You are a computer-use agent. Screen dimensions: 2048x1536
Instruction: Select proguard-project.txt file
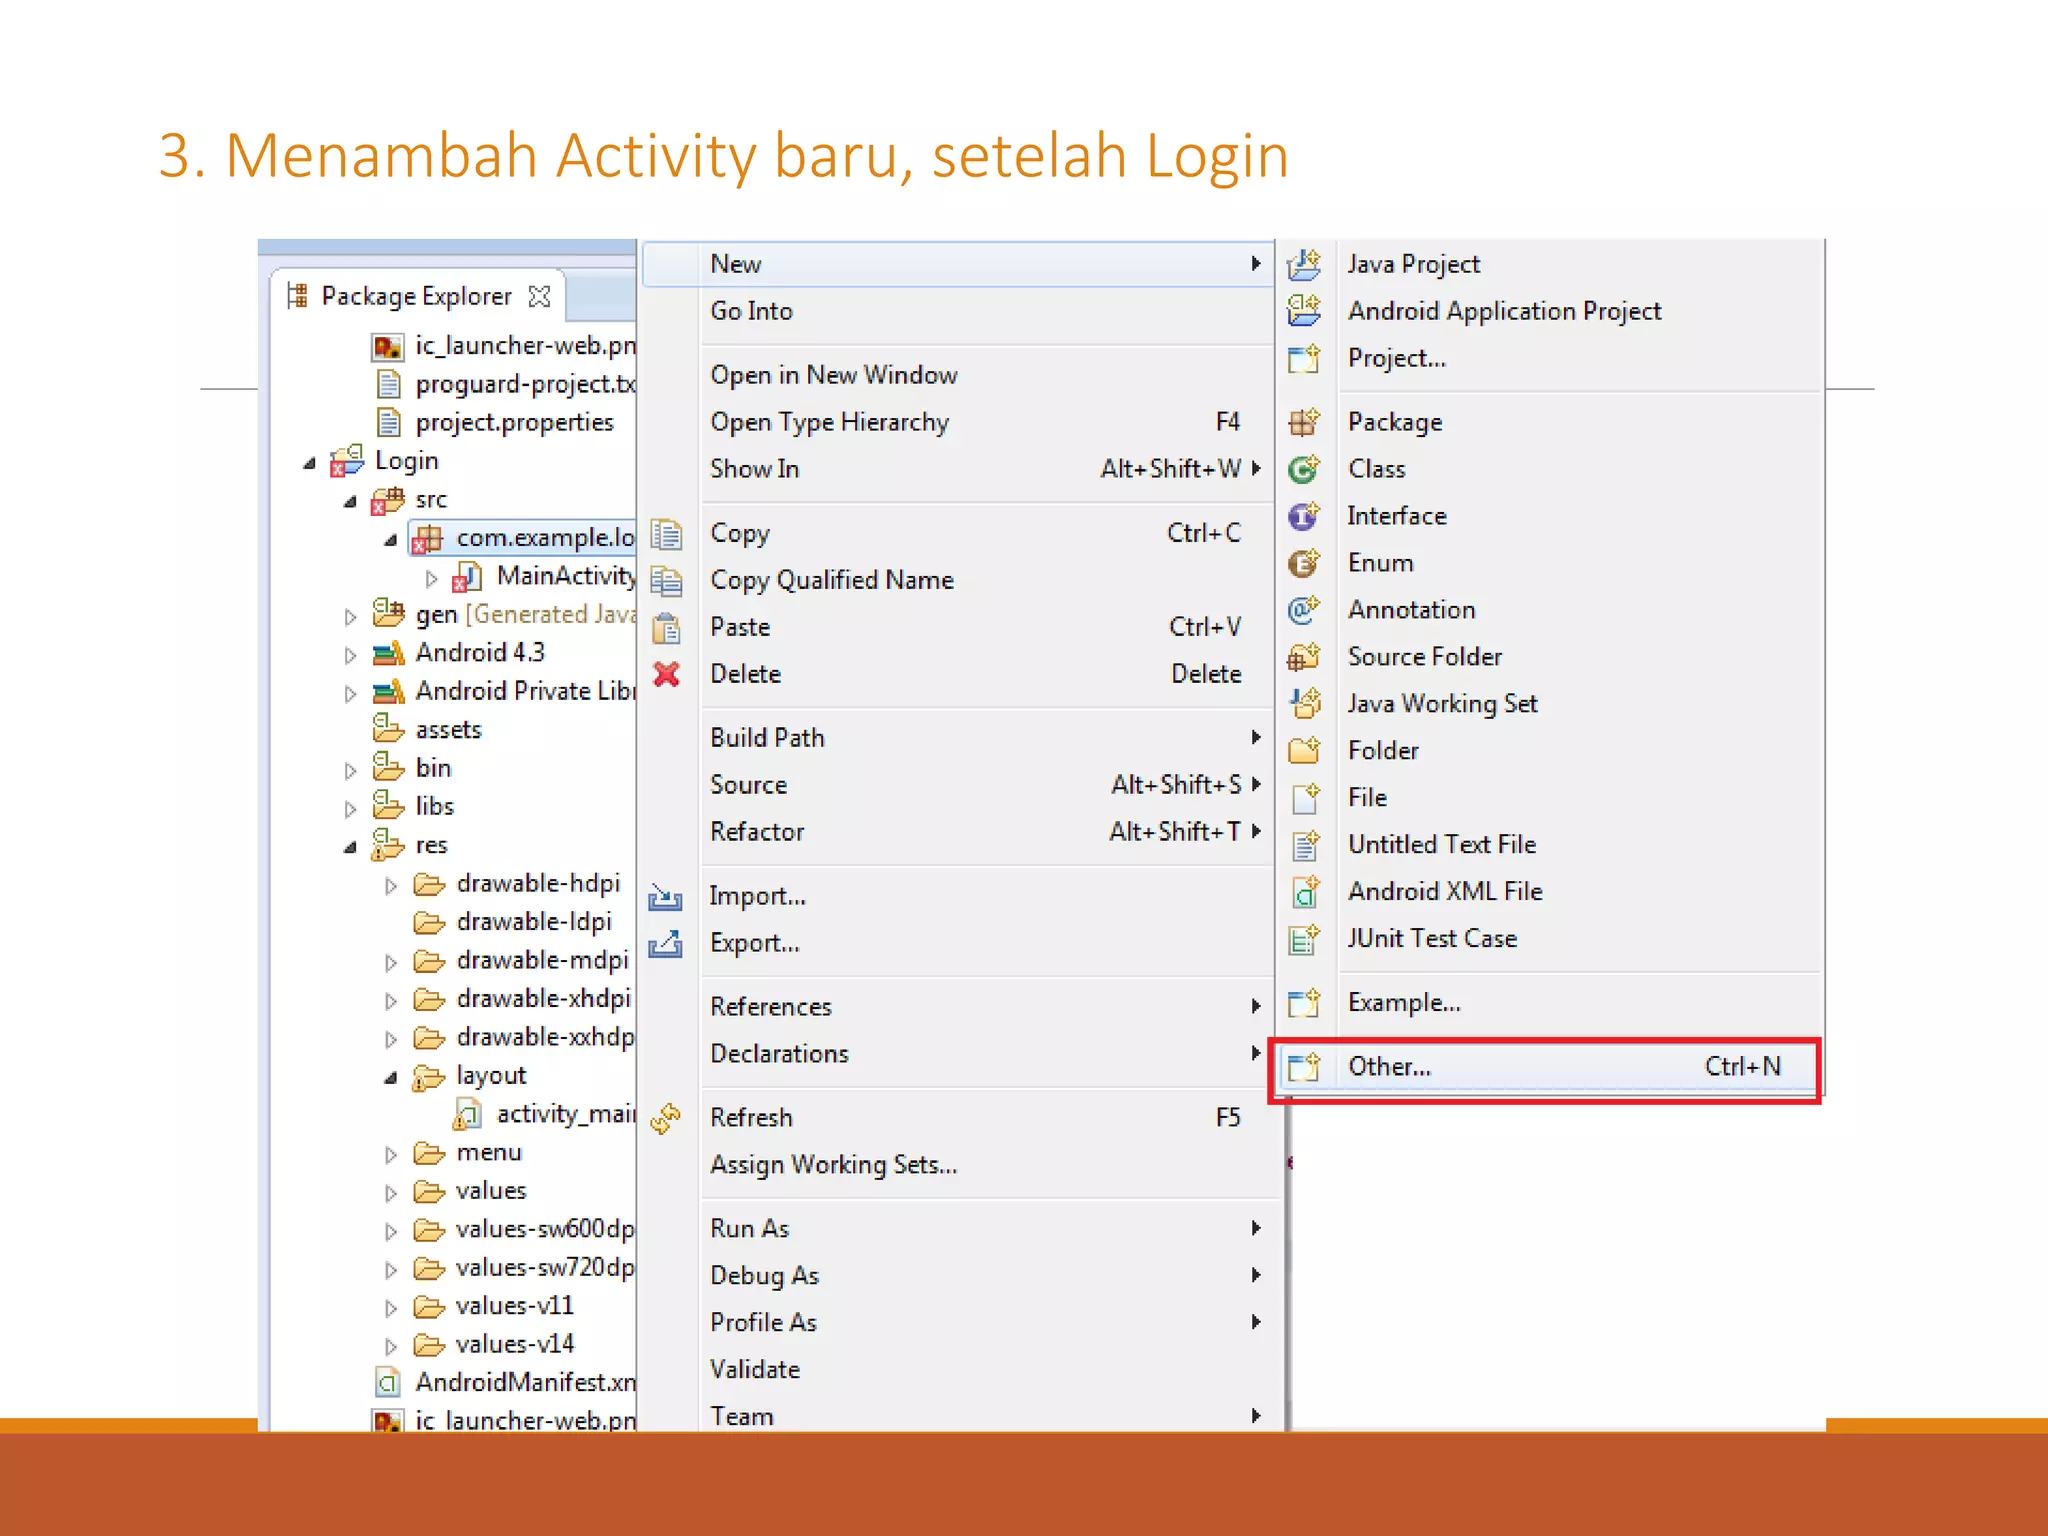click(x=505, y=385)
